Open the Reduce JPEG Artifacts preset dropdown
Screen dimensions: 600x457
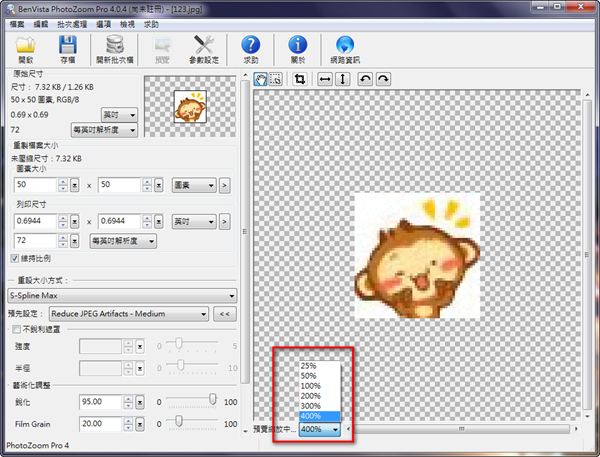(203, 313)
